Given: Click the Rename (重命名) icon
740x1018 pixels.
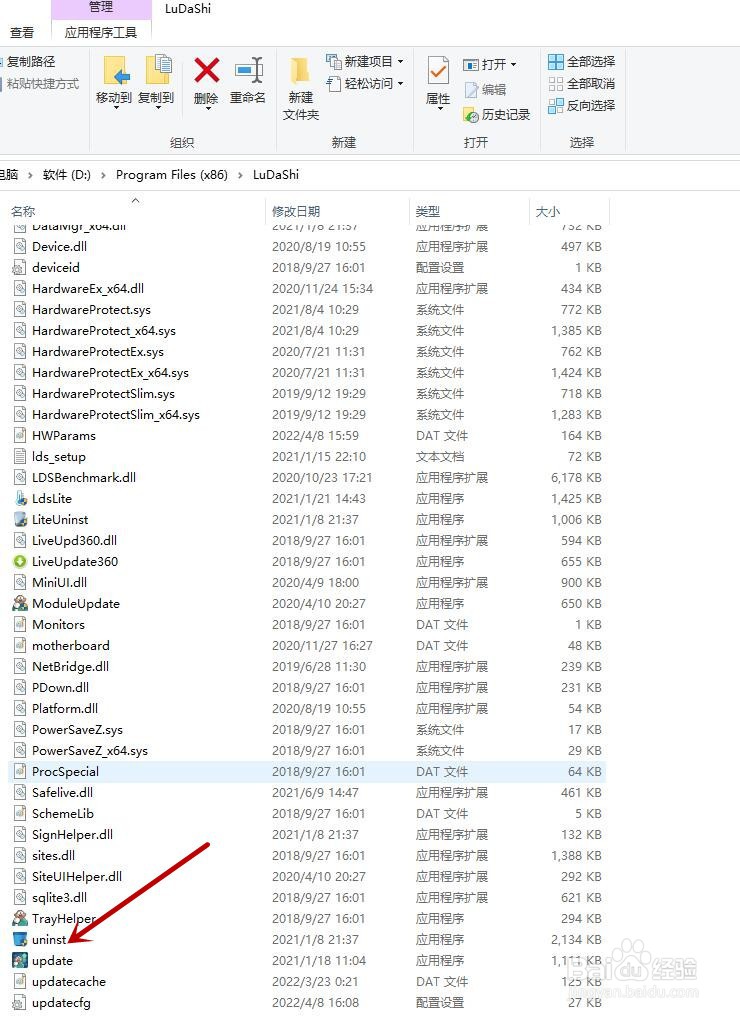Looking at the screenshot, I should click(x=249, y=70).
